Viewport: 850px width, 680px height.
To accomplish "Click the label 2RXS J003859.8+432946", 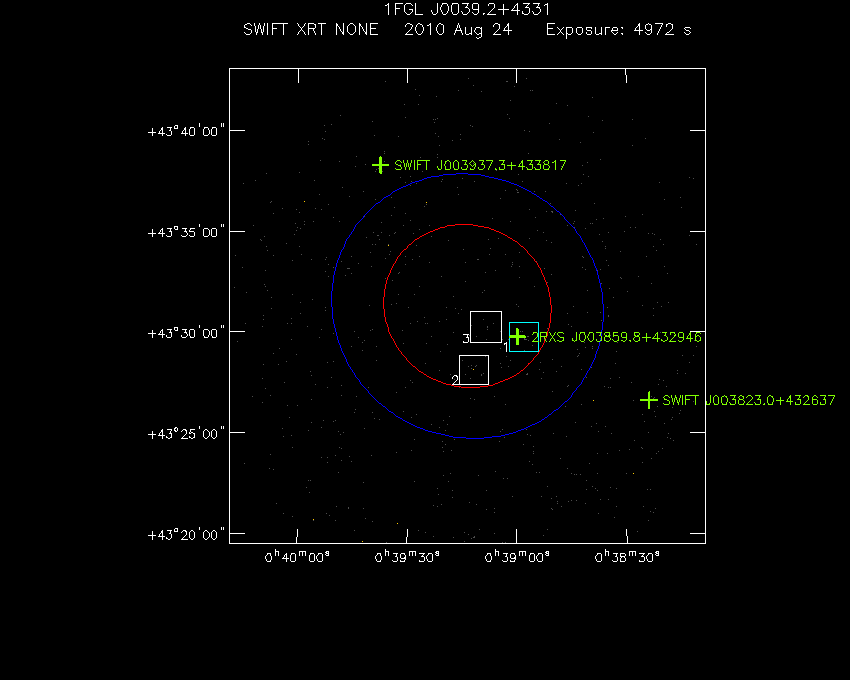I will pos(616,337).
